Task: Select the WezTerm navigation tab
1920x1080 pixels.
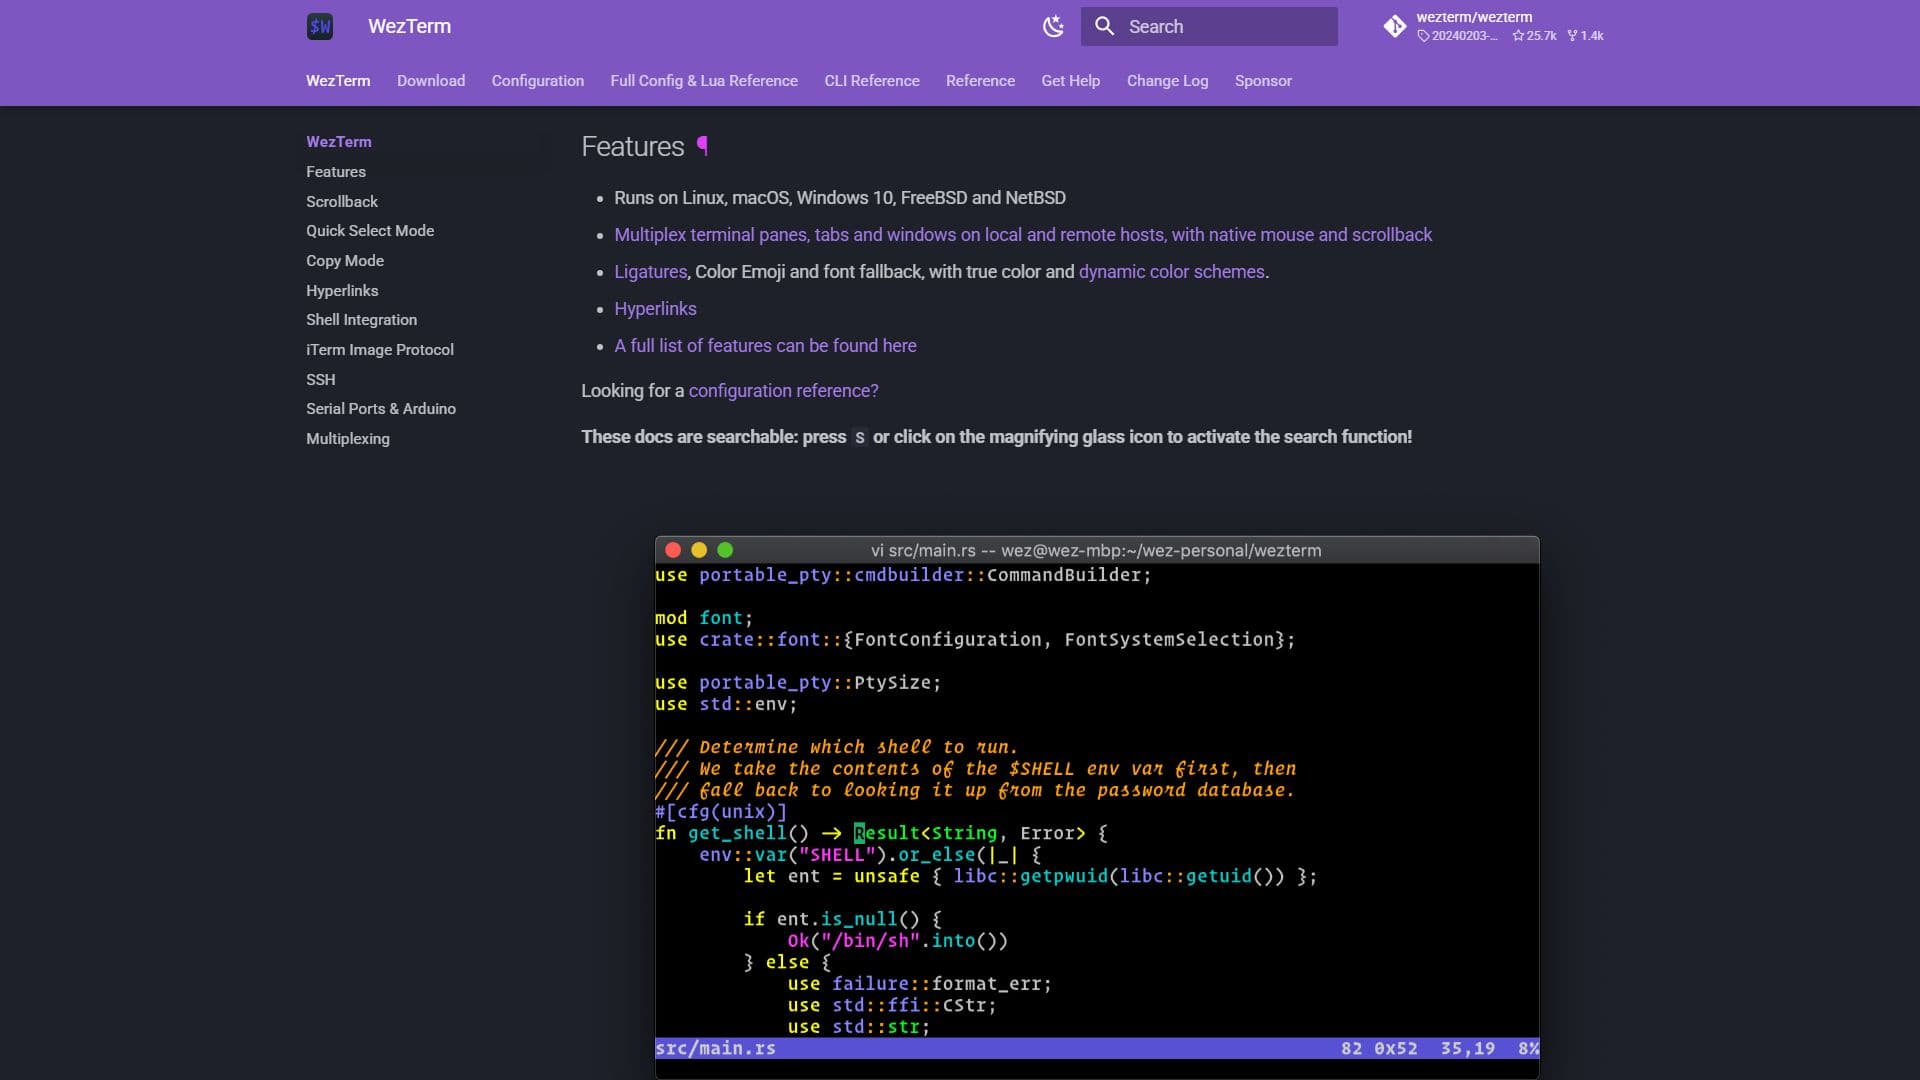Action: [x=338, y=81]
